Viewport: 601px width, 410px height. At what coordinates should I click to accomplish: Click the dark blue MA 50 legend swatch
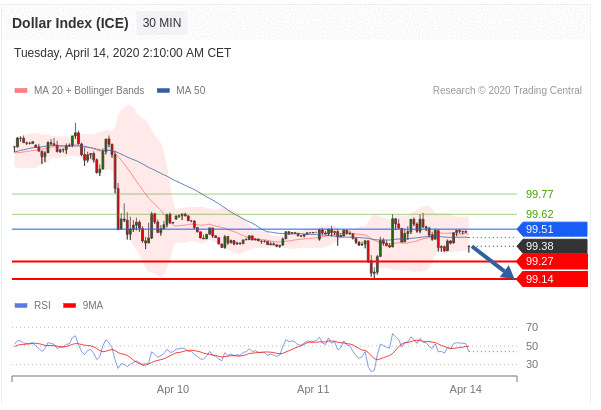click(x=163, y=91)
